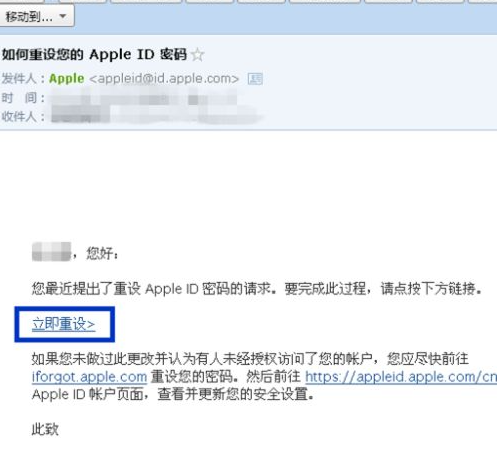Image resolution: width=499 pixels, height=451 pixels.
Task: Select the email subject 如何重设您的 Apple ID 密码
Action: 94,54
